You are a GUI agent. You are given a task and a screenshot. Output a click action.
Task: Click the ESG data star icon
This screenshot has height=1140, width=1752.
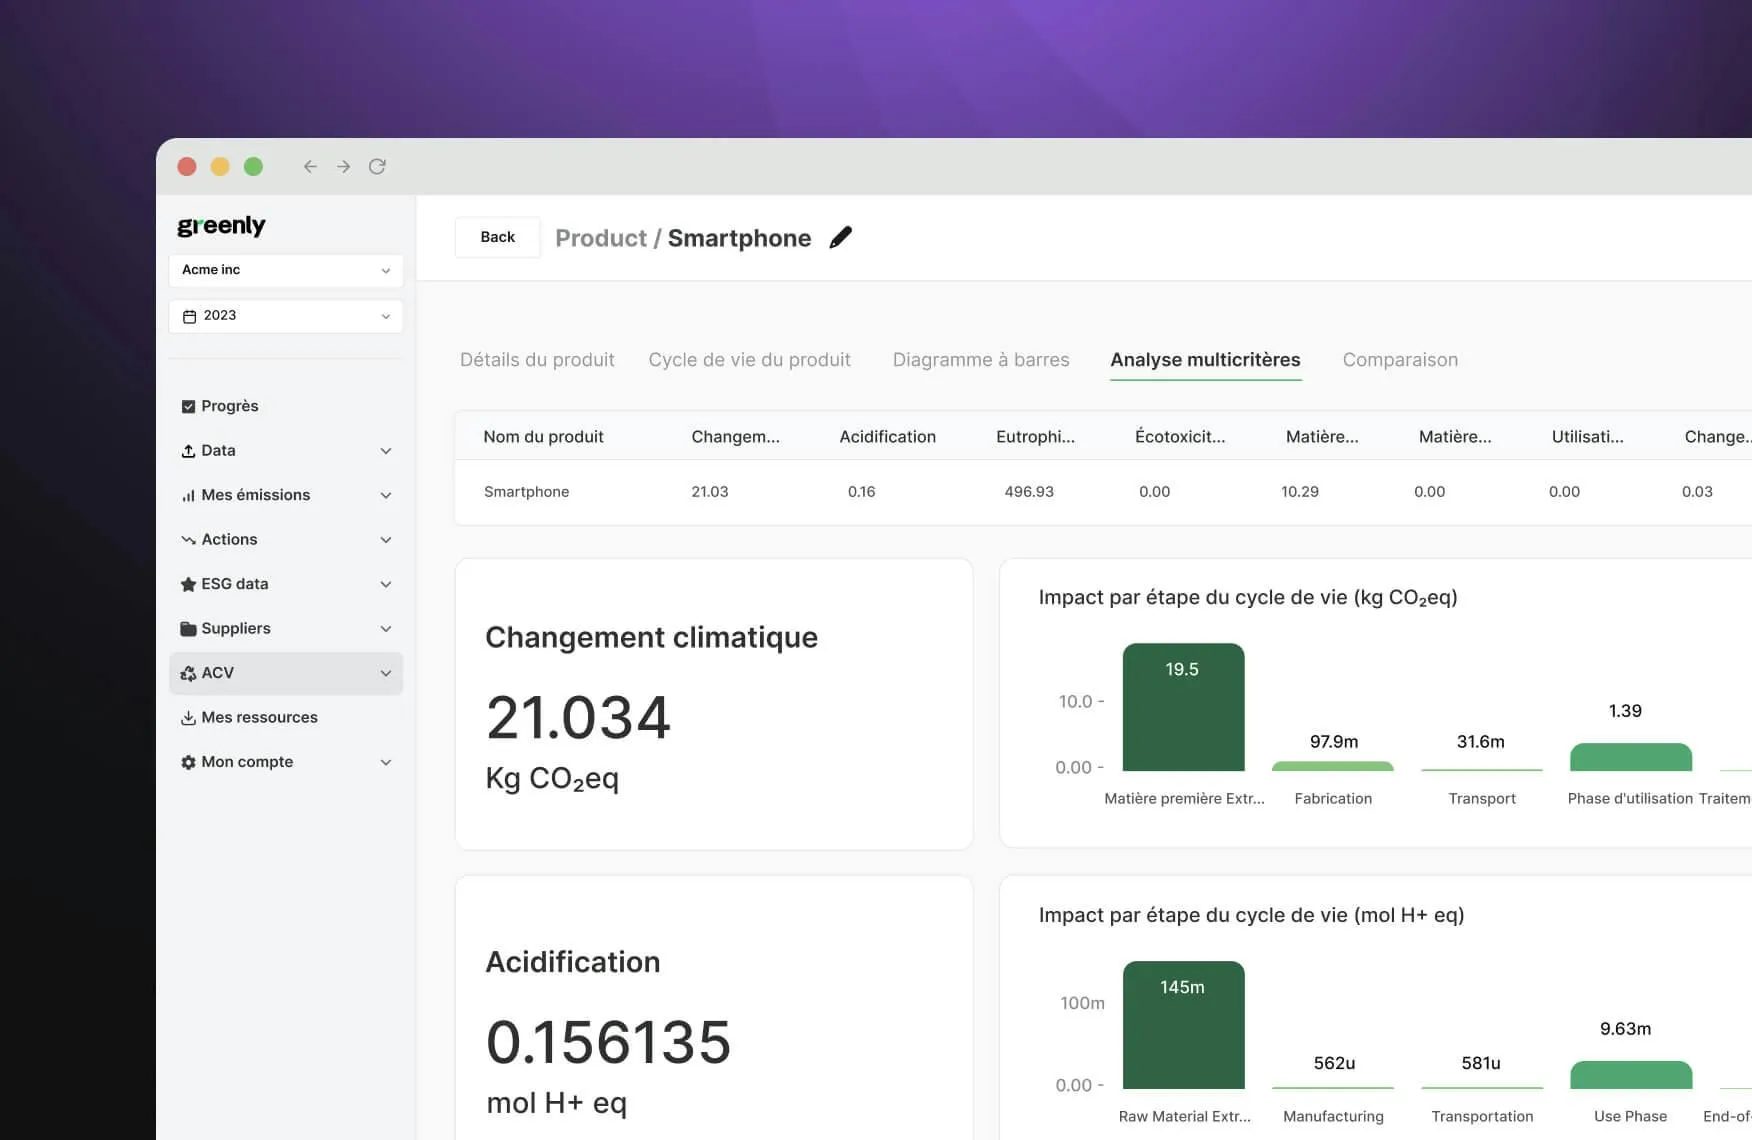pos(188,584)
